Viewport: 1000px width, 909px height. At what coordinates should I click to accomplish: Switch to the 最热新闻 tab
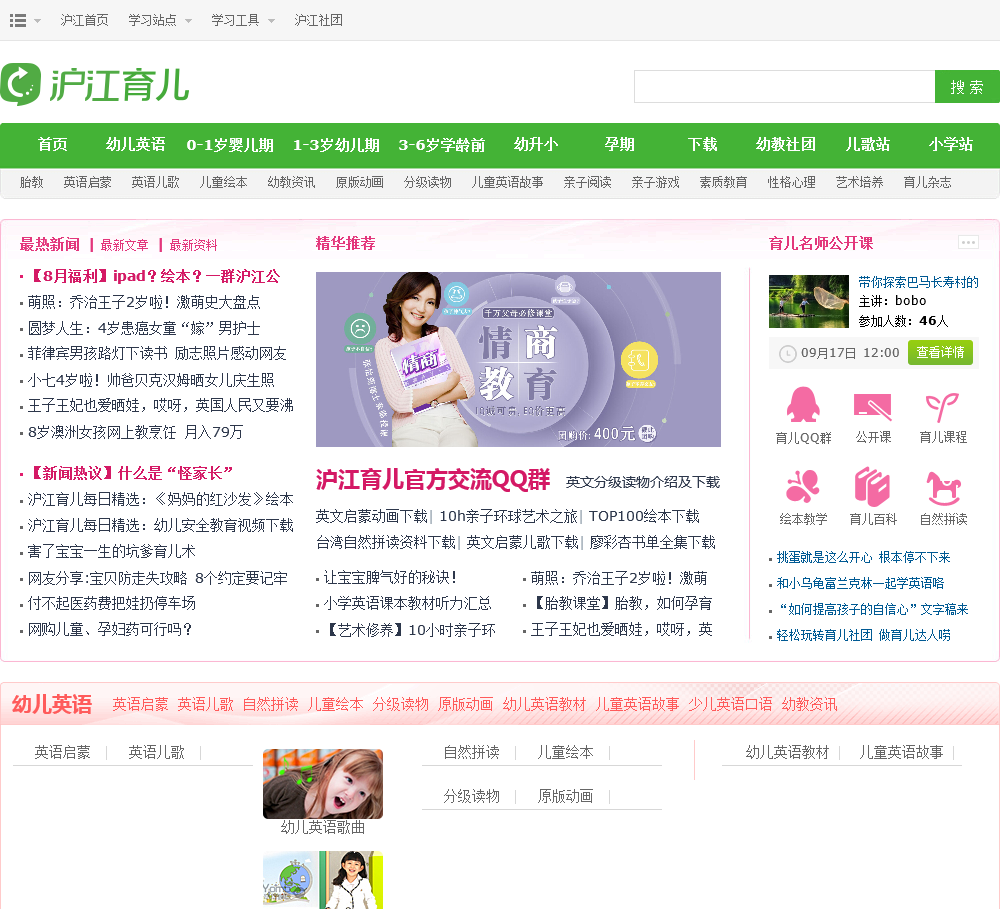click(50, 244)
